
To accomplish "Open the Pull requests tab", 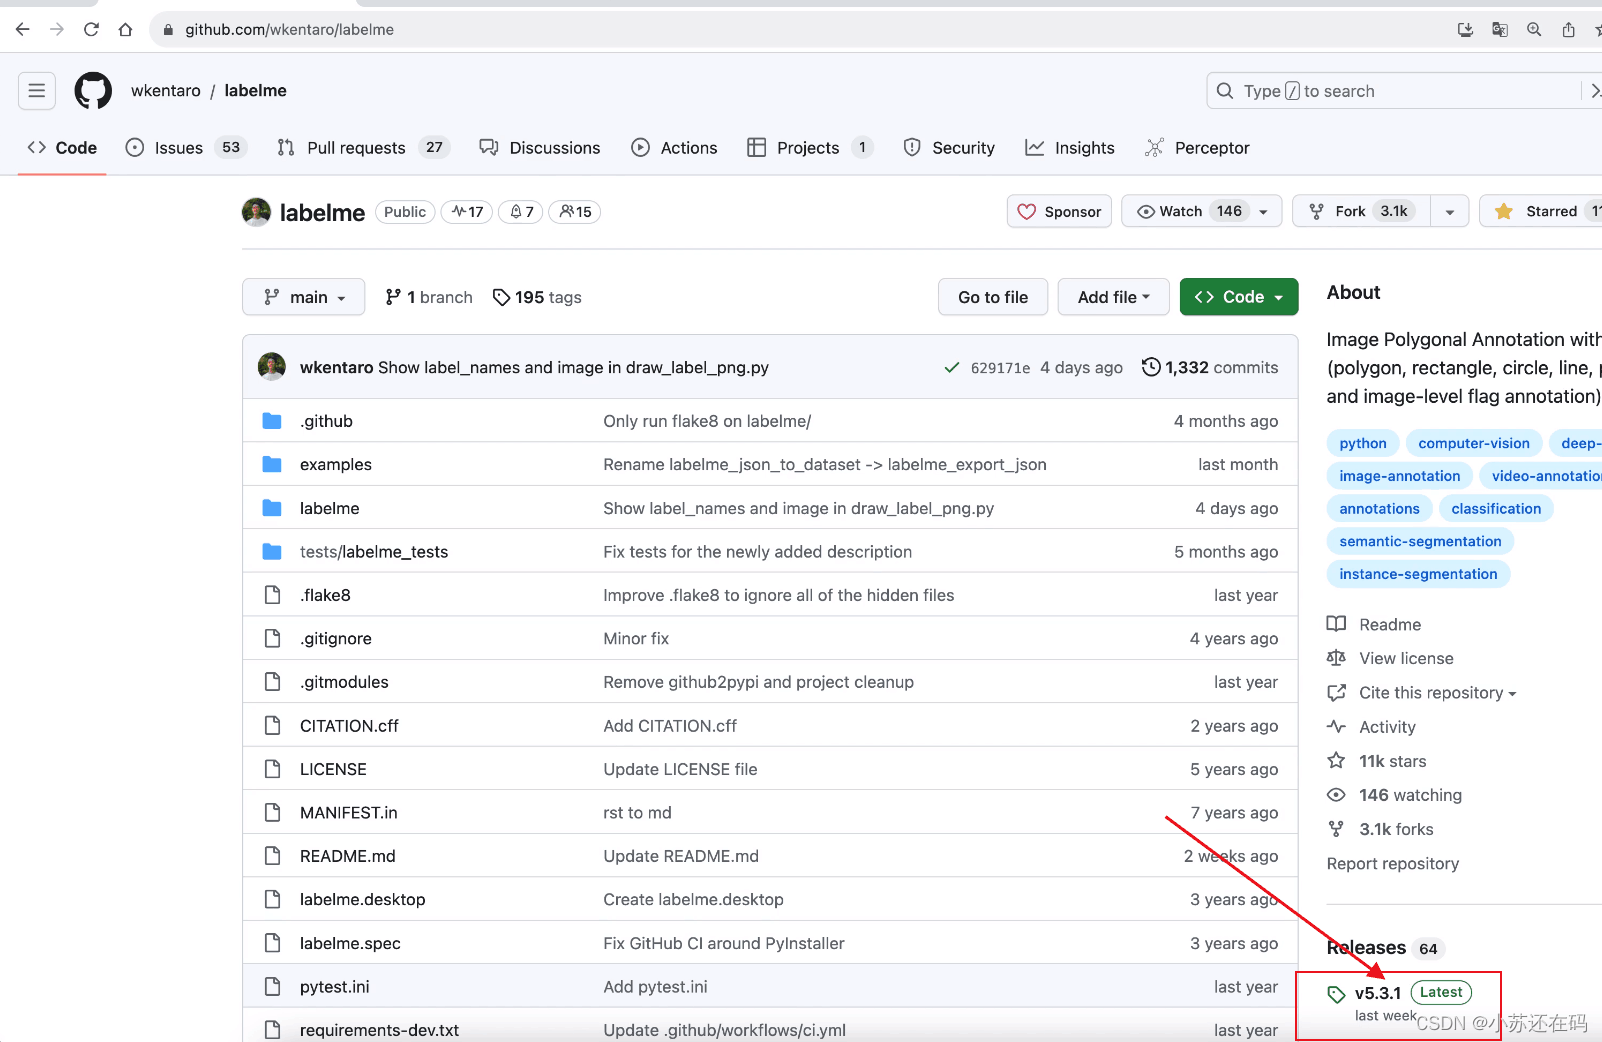I will pyautogui.click(x=363, y=148).
